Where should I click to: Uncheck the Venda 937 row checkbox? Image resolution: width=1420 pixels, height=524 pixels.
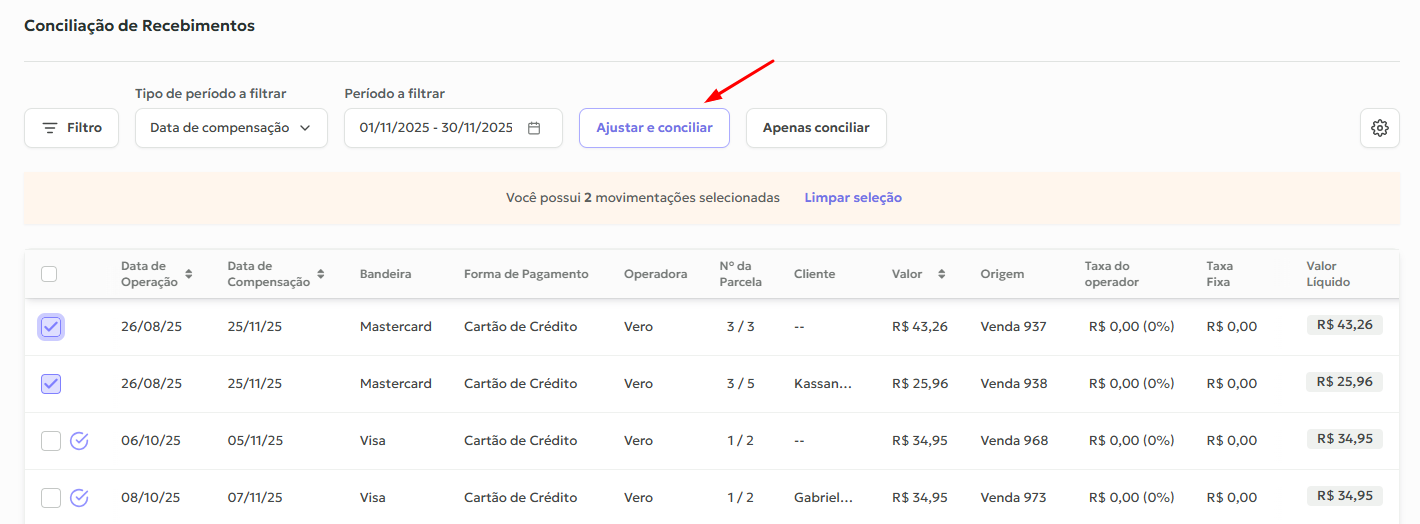[51, 327]
